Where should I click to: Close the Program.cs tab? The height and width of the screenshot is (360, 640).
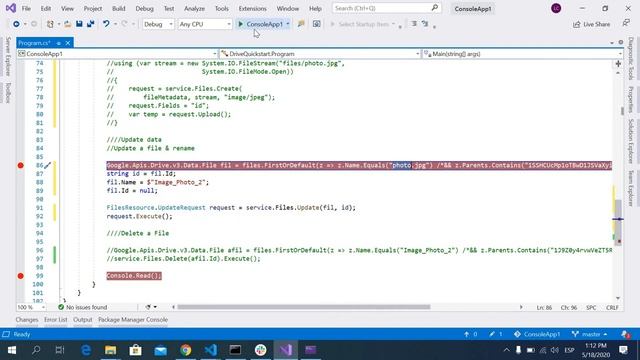coord(68,43)
